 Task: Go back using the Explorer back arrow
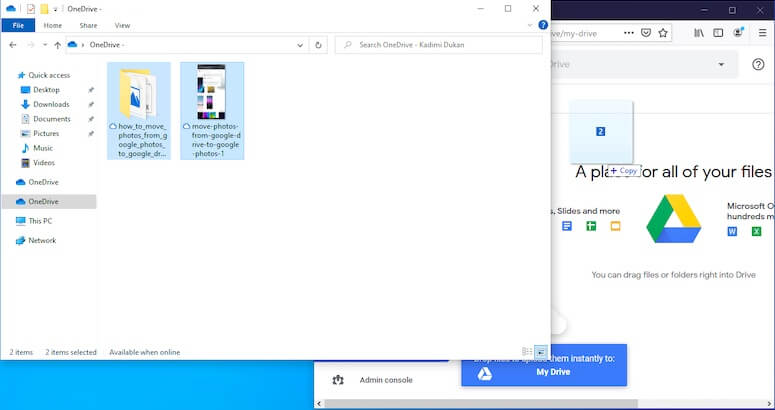click(x=13, y=45)
